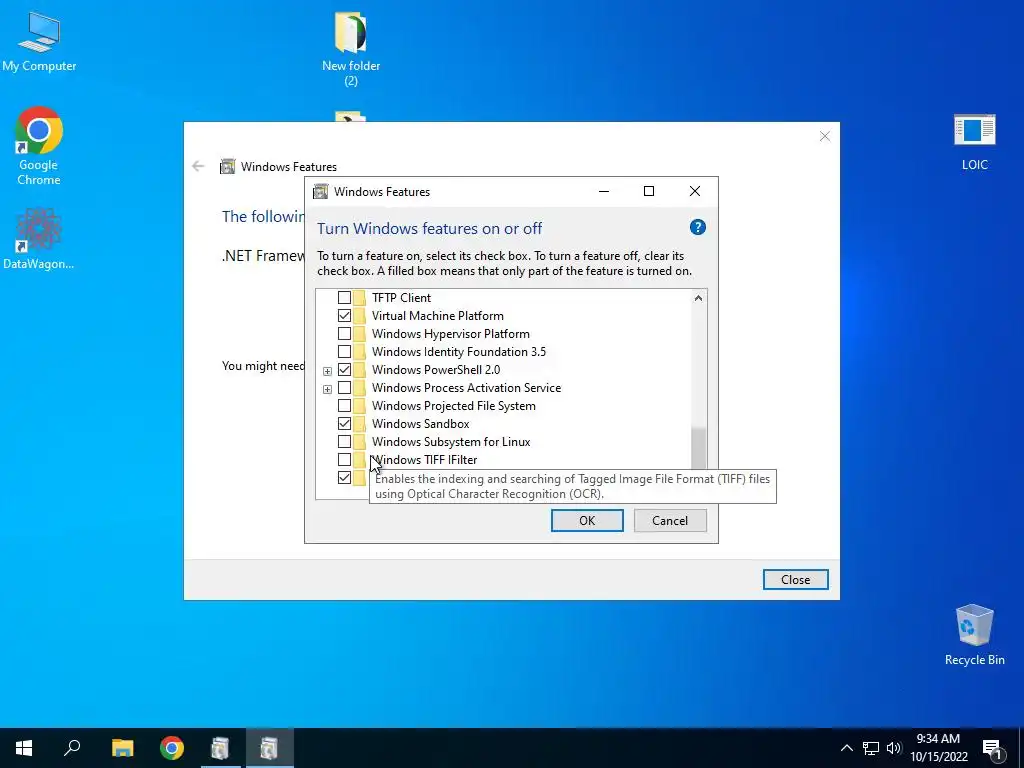Cancel the Windows Features dialog

point(670,520)
